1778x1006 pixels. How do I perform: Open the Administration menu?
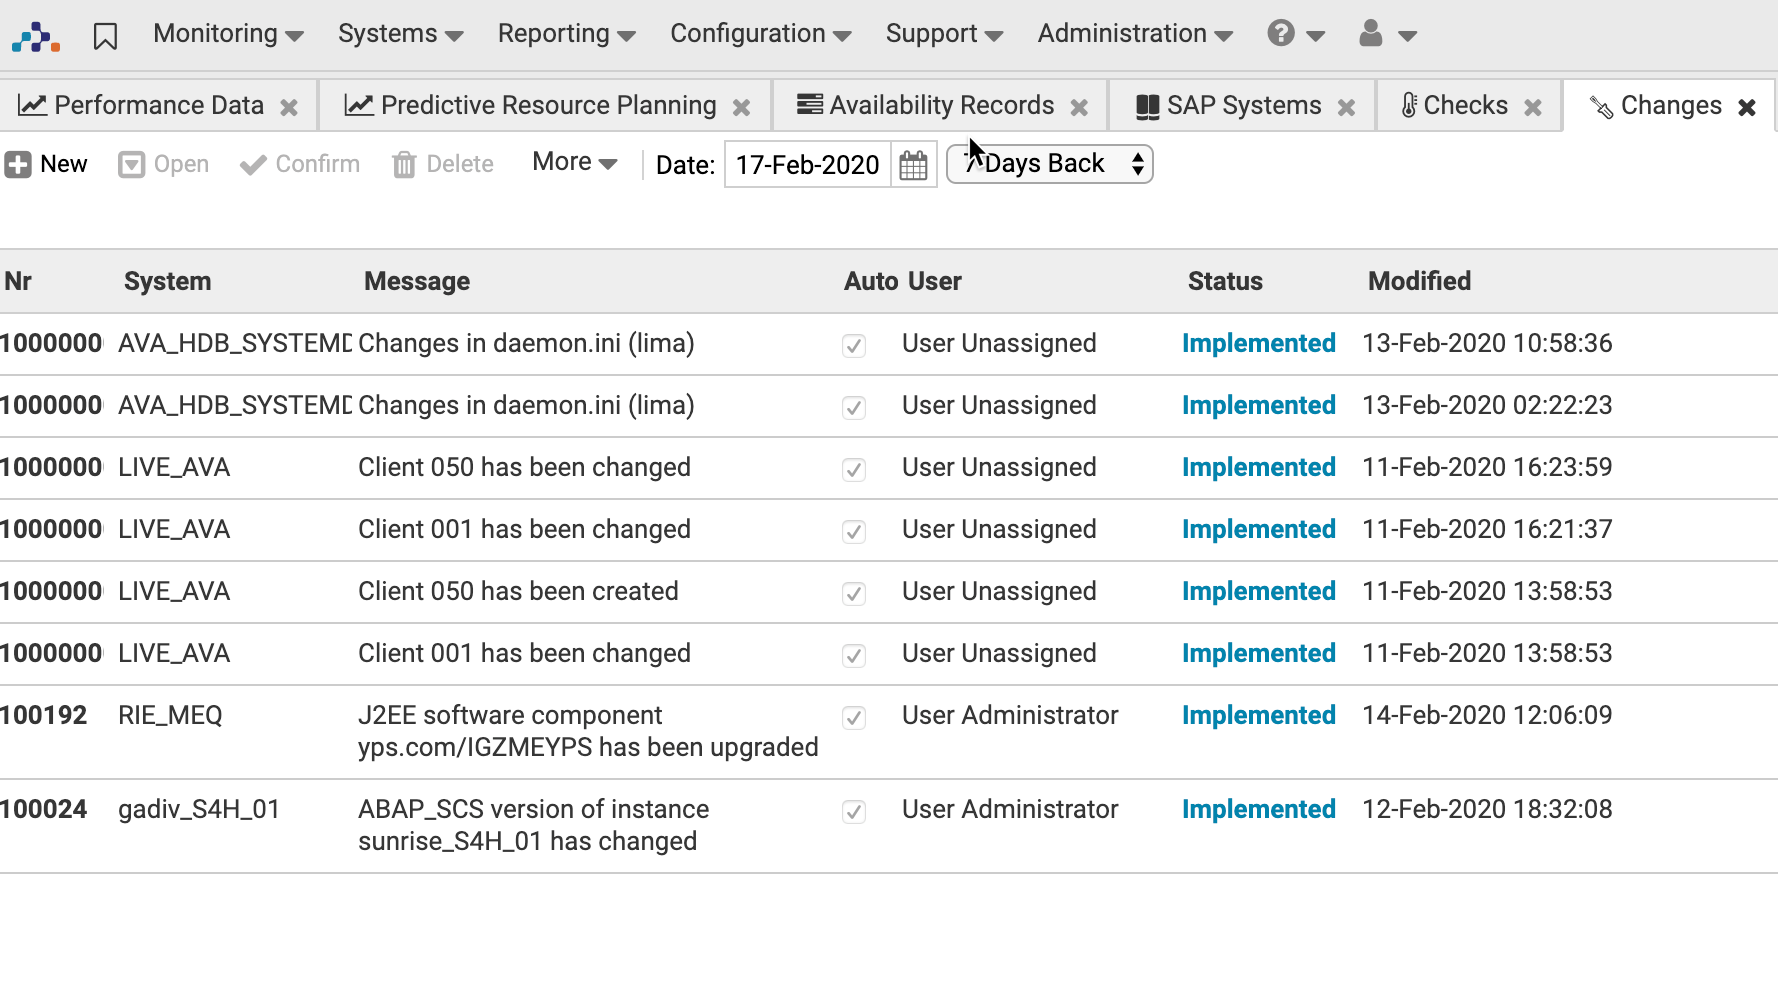1135,34
